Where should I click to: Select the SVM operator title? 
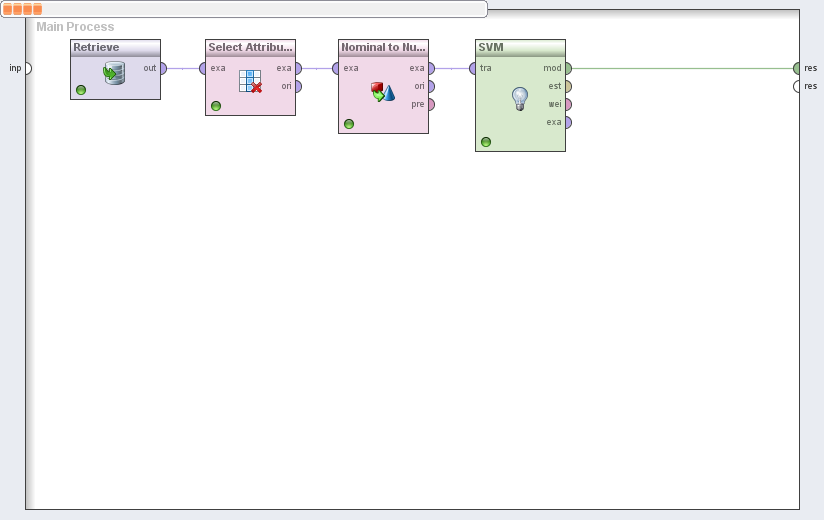point(491,47)
